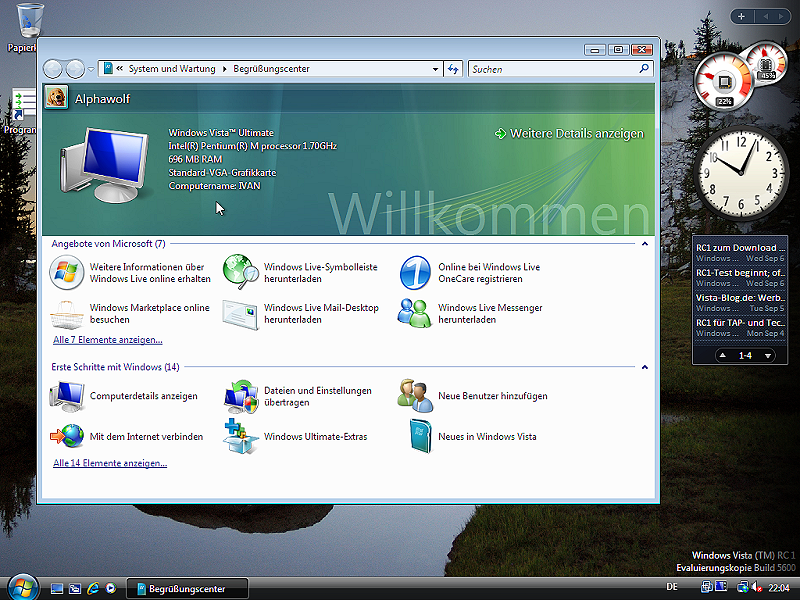Click Alle 7 Elemente anzeigen link
The height and width of the screenshot is (600, 800).
(107, 340)
